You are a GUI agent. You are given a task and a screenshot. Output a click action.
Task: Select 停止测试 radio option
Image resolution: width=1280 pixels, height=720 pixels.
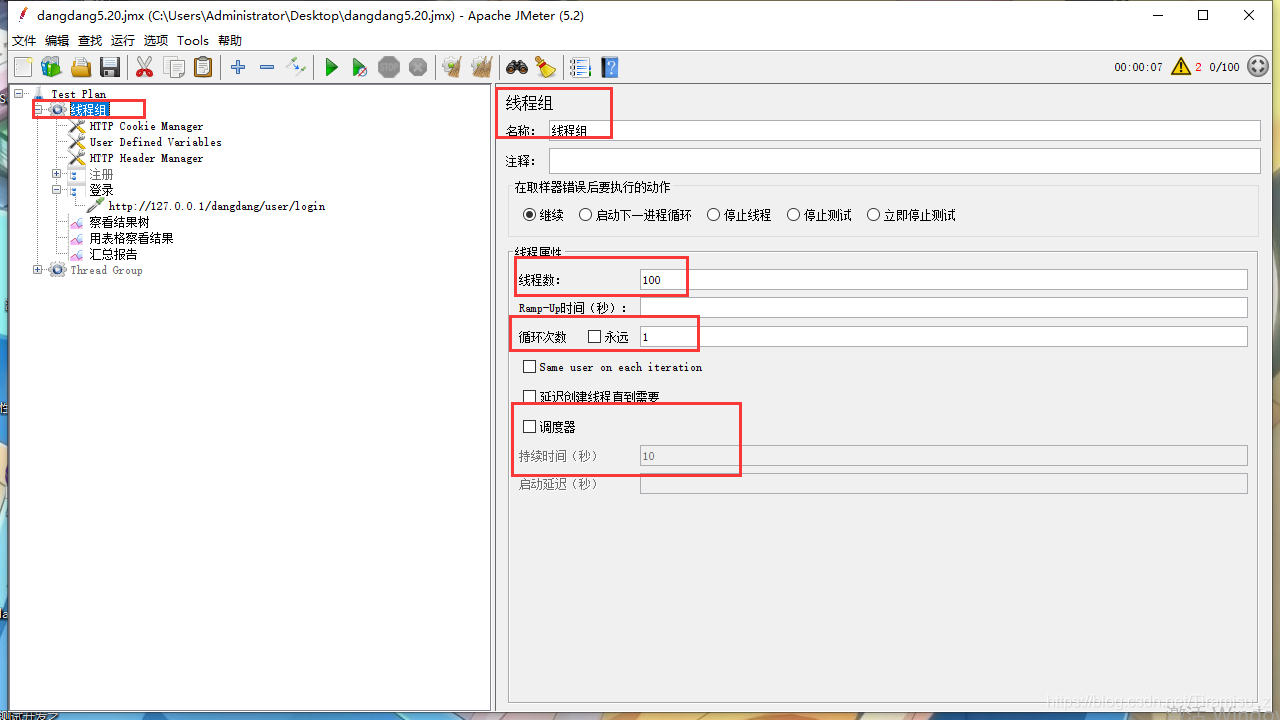click(793, 215)
